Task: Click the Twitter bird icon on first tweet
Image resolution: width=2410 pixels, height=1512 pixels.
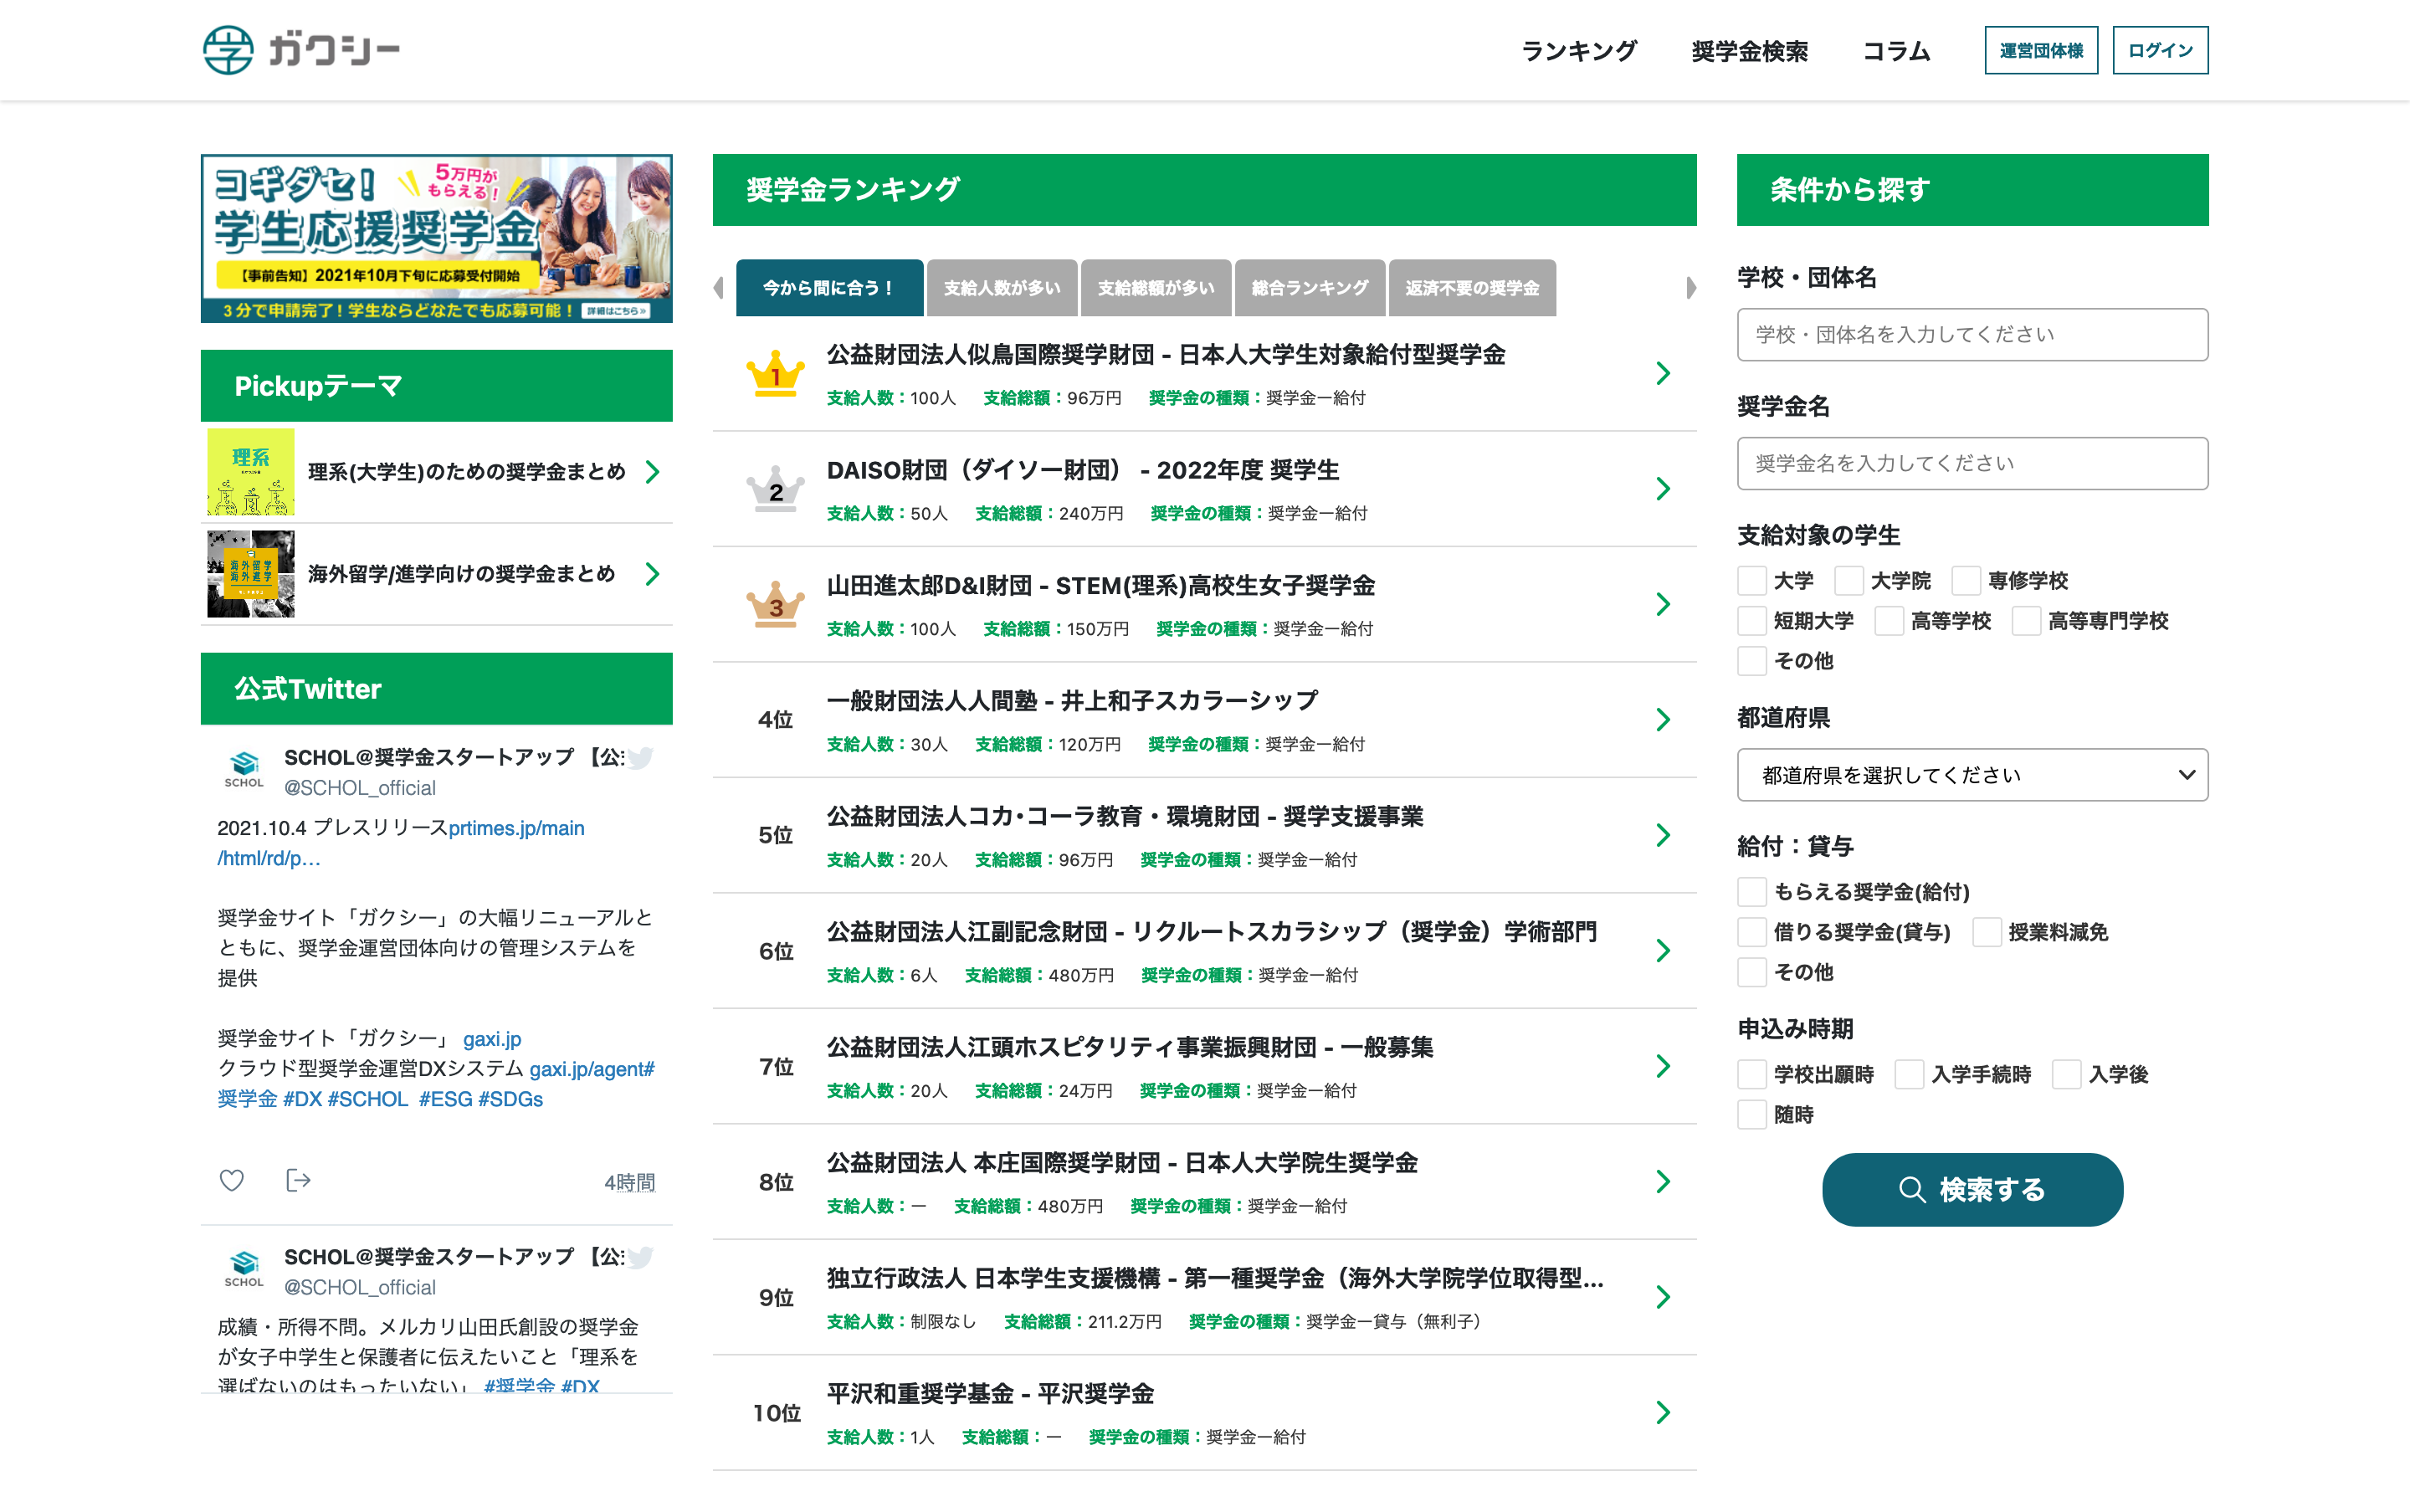Action: click(641, 758)
